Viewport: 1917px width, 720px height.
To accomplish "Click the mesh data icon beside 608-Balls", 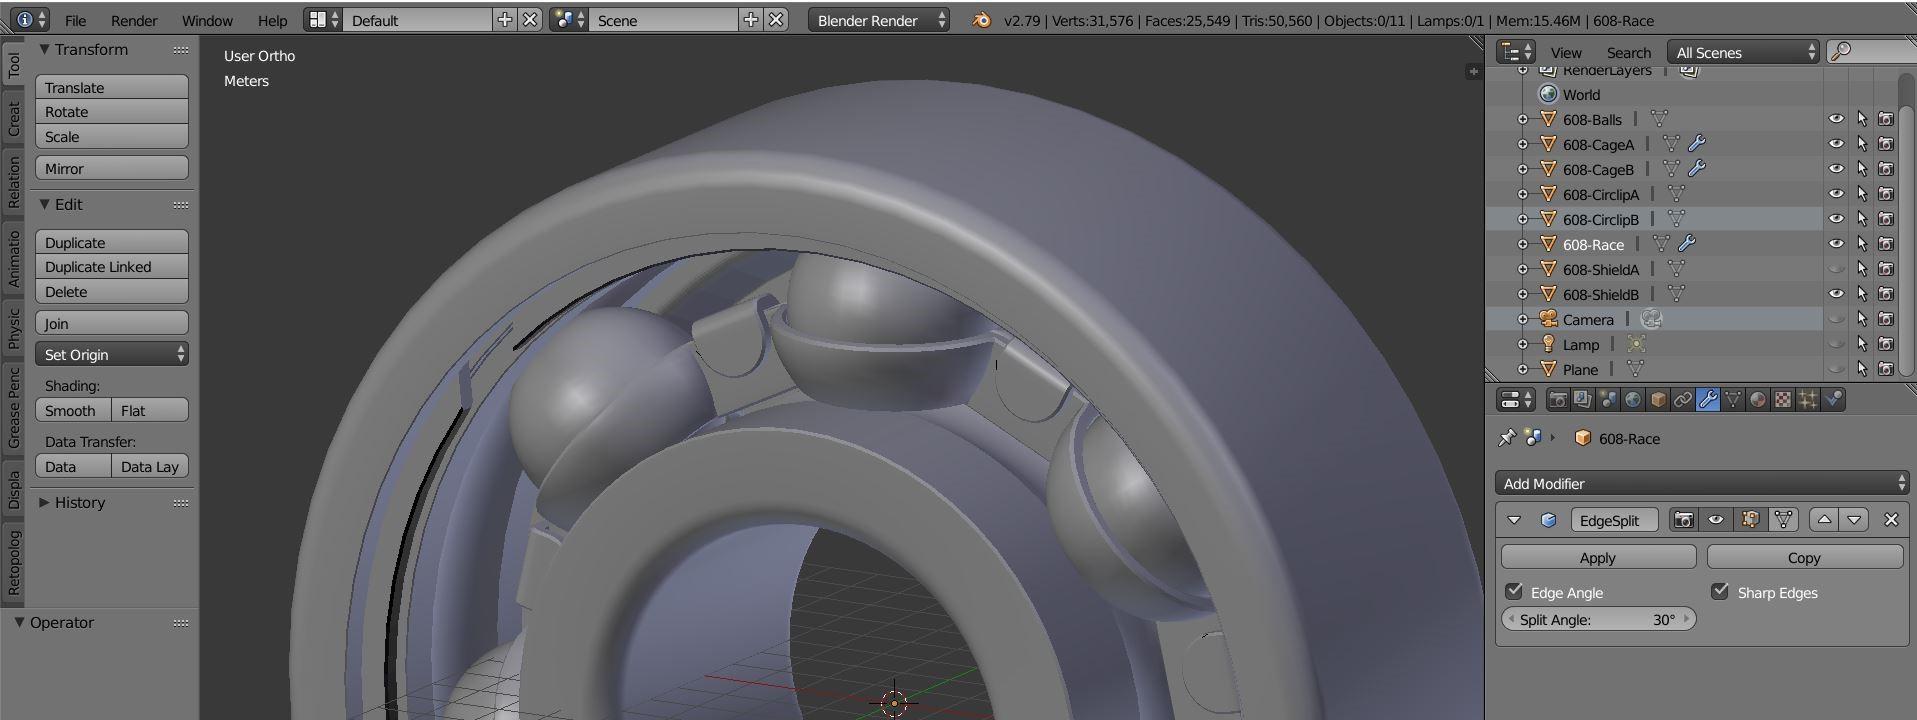I will [x=1659, y=119].
